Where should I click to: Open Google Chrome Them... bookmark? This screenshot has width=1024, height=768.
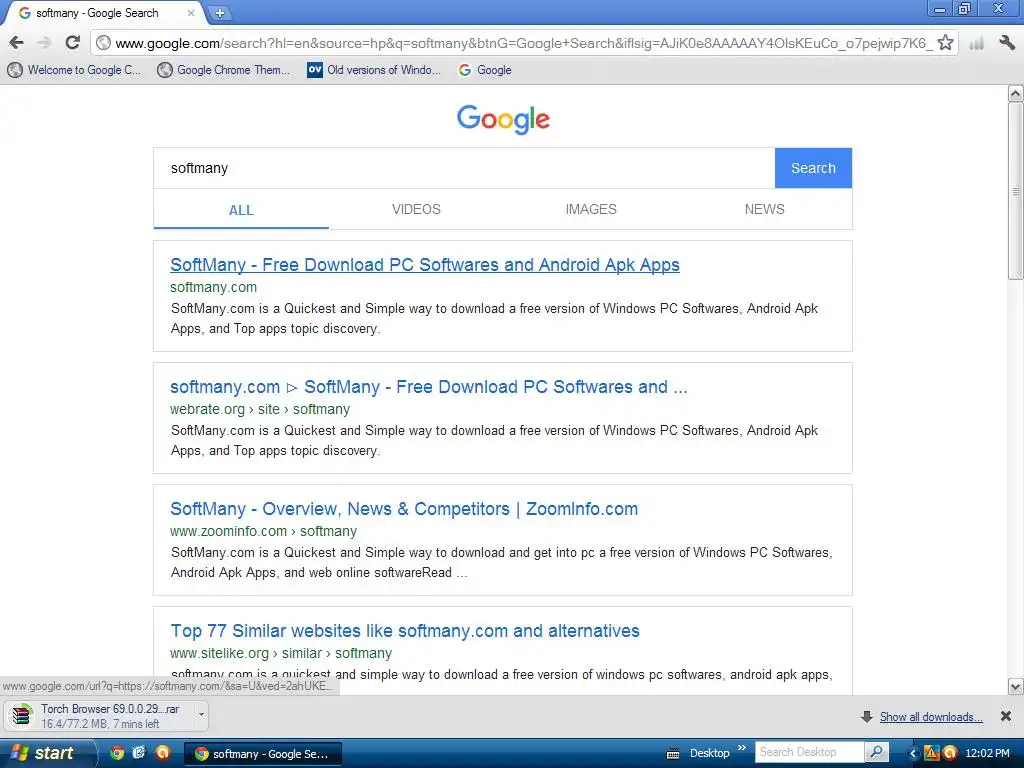[223, 70]
